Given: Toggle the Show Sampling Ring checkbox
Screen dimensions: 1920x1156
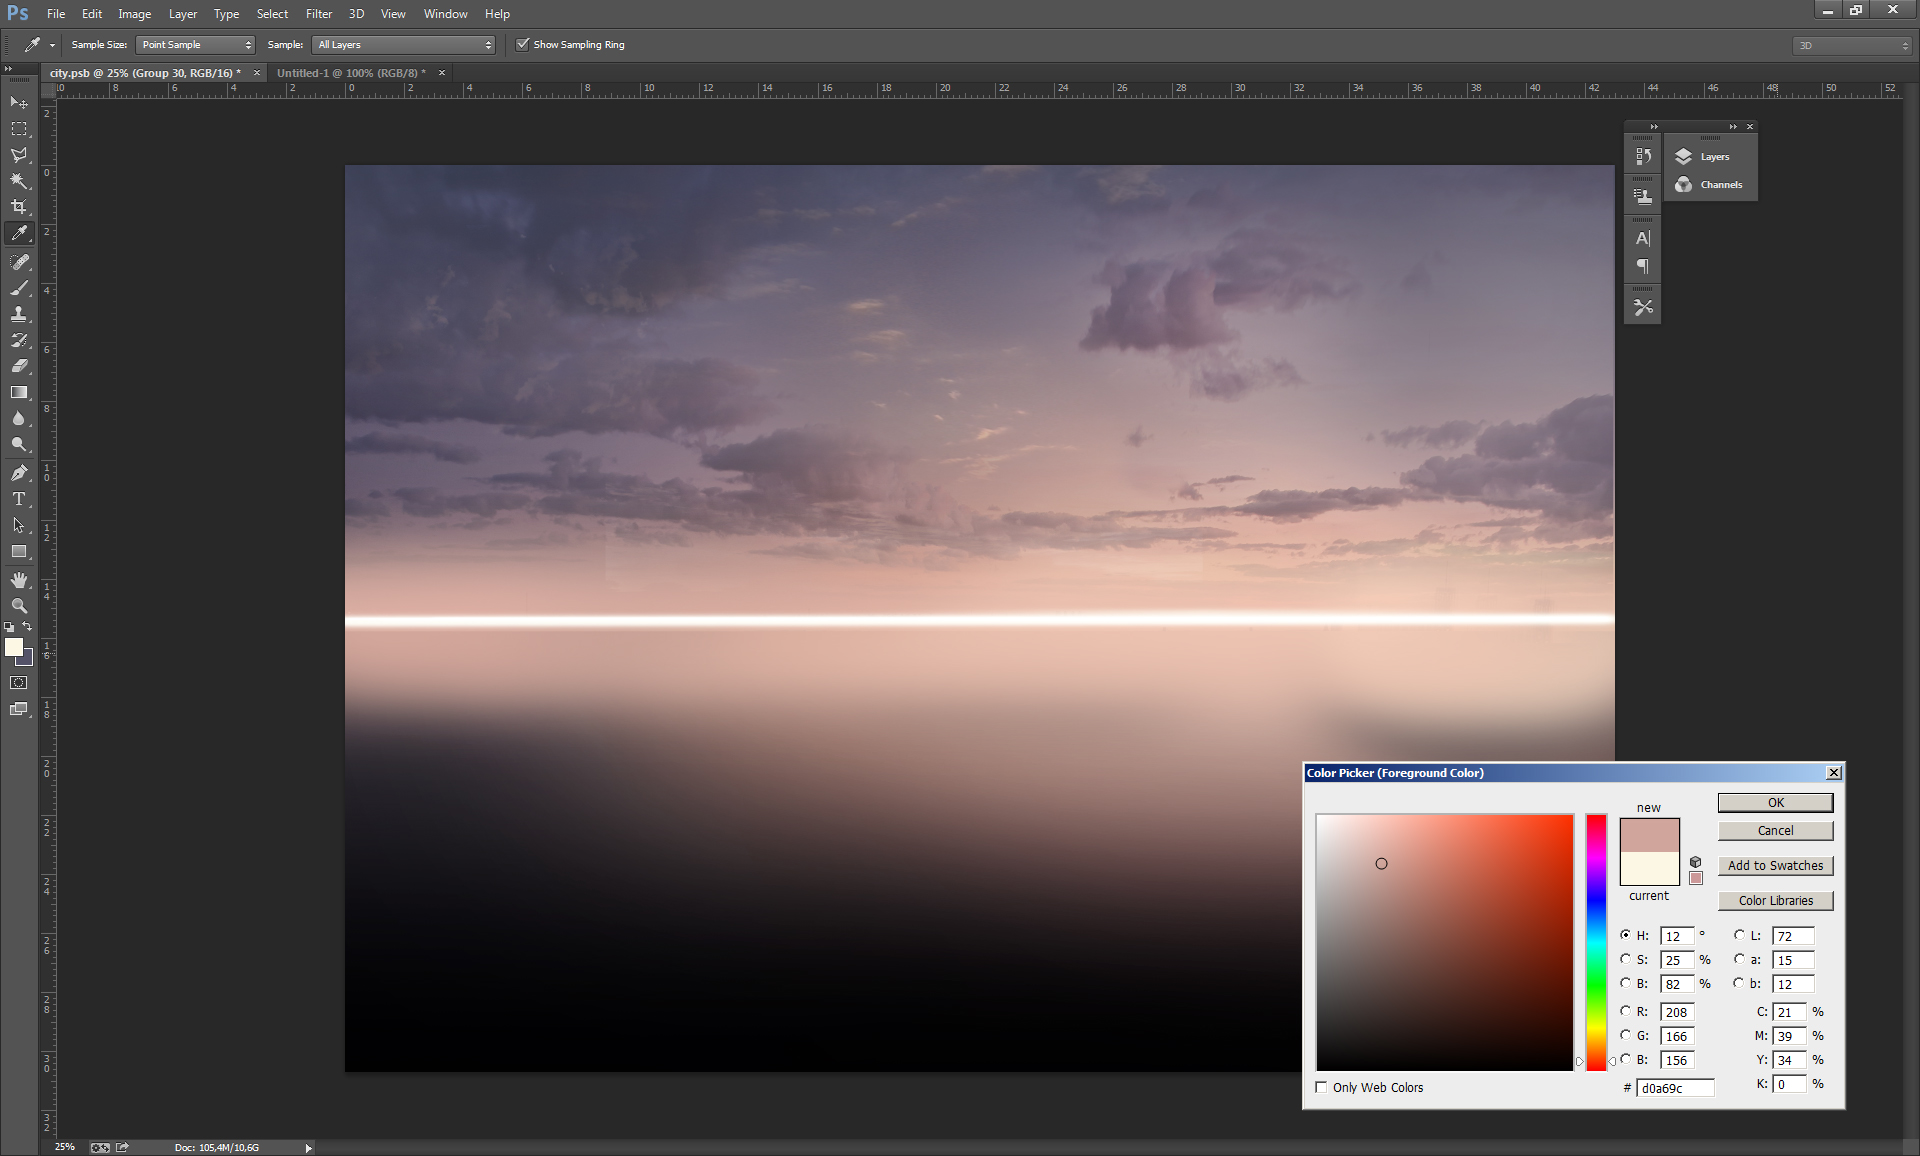Looking at the screenshot, I should point(522,44).
